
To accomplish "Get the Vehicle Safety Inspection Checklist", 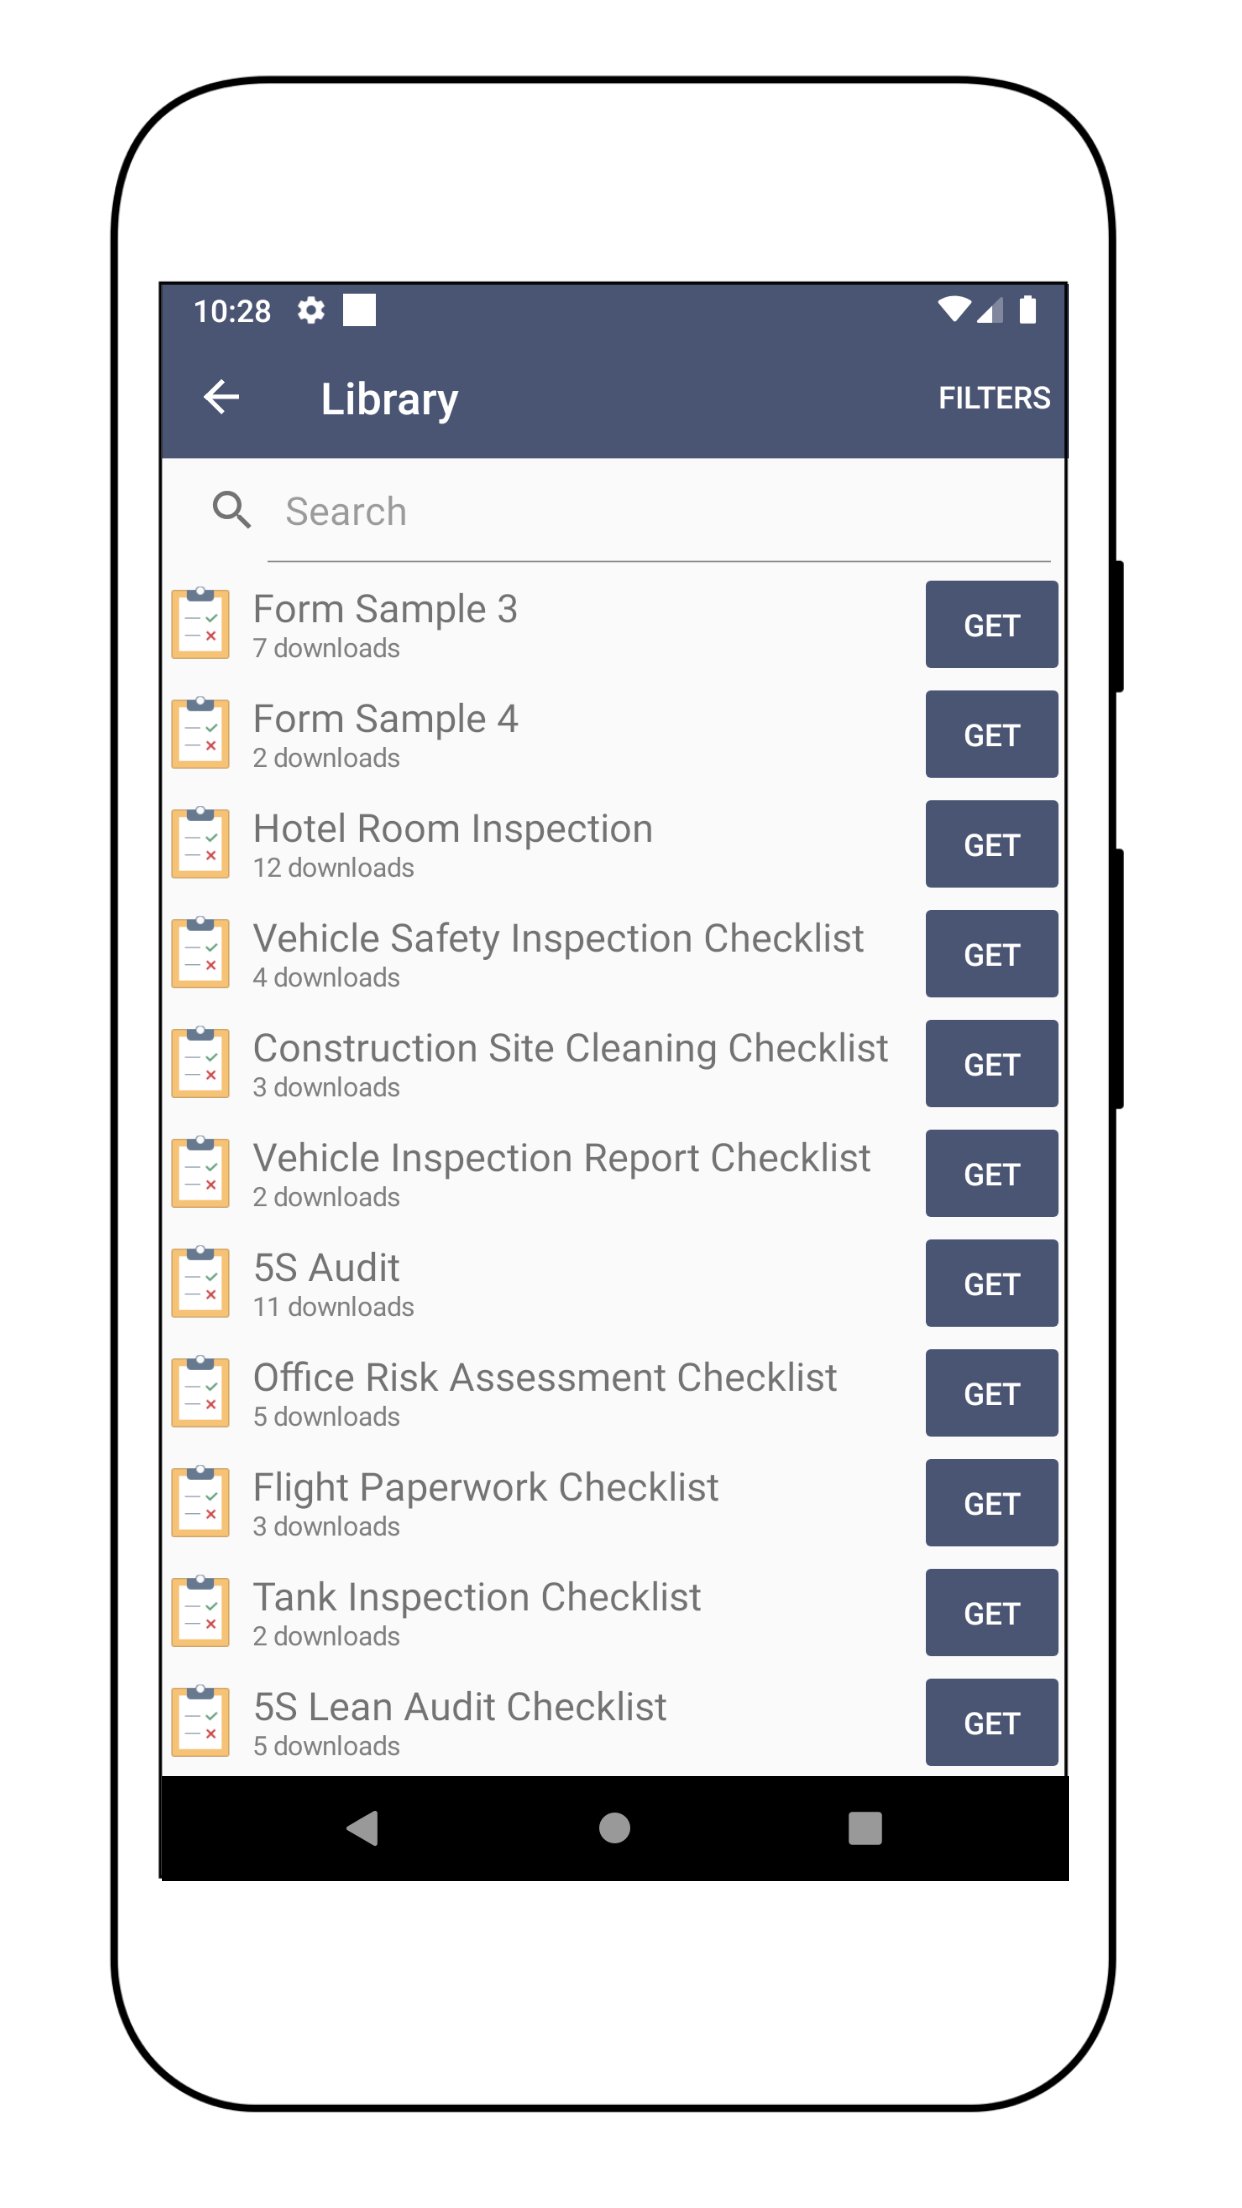I will coord(991,954).
